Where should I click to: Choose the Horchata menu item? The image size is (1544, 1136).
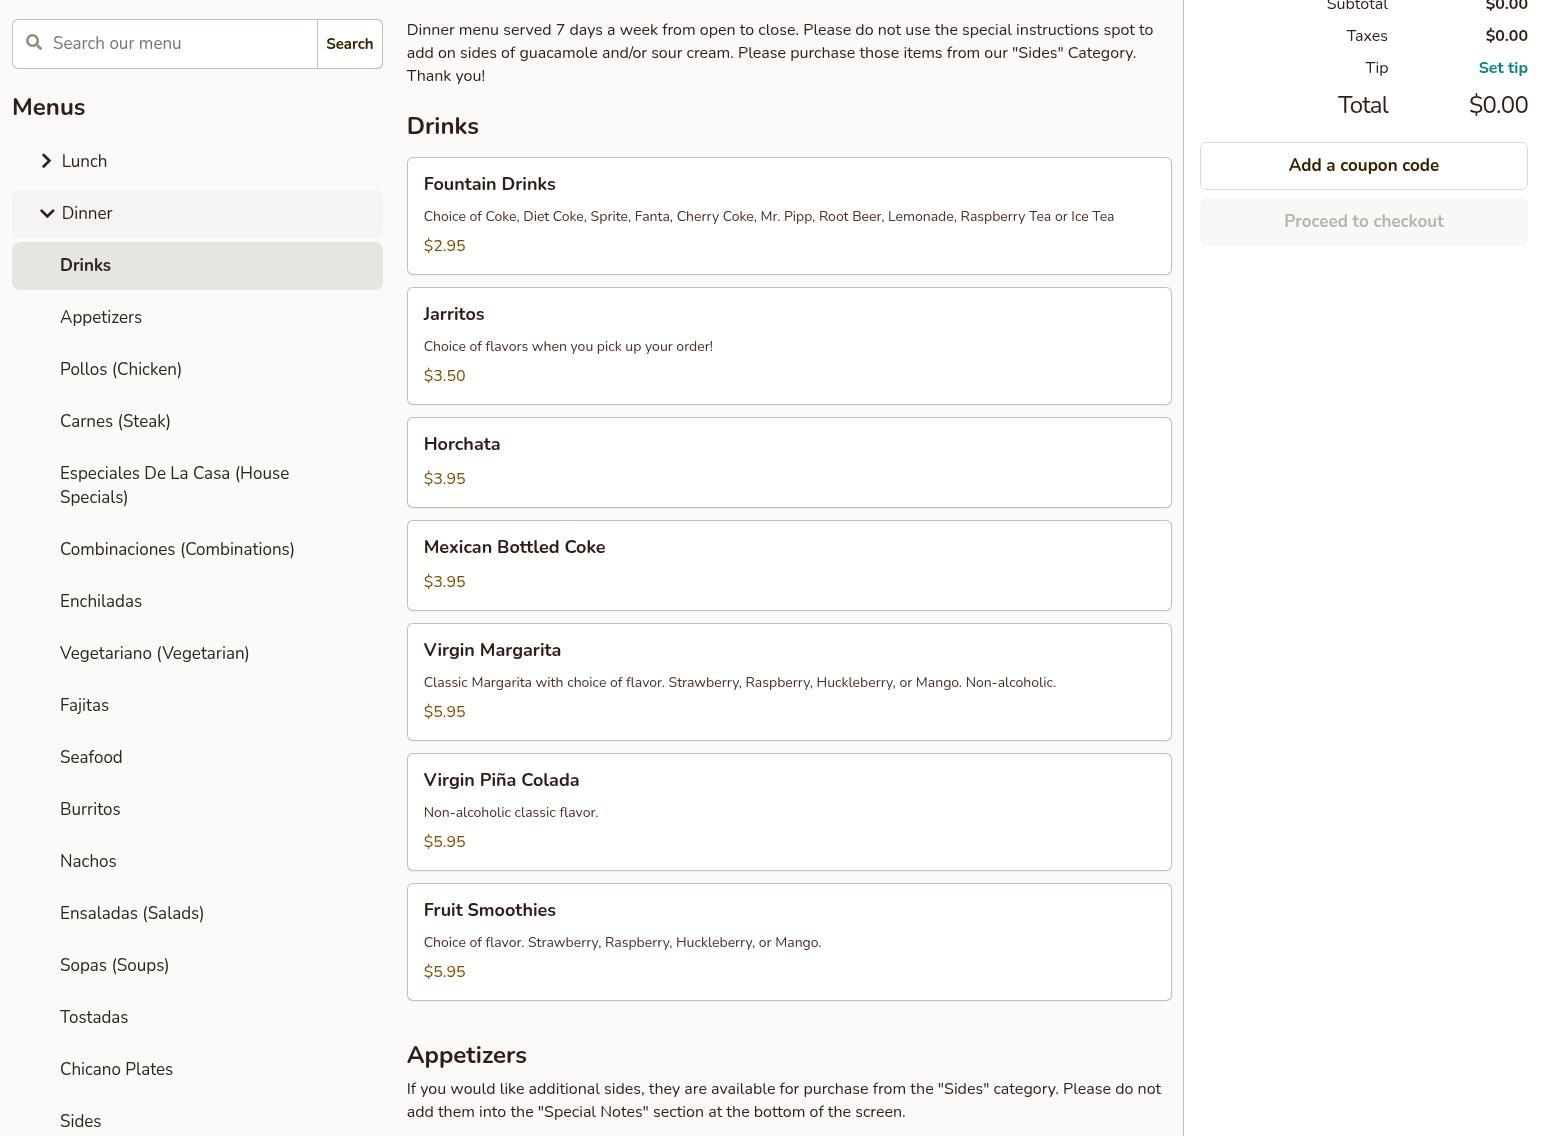[788, 462]
